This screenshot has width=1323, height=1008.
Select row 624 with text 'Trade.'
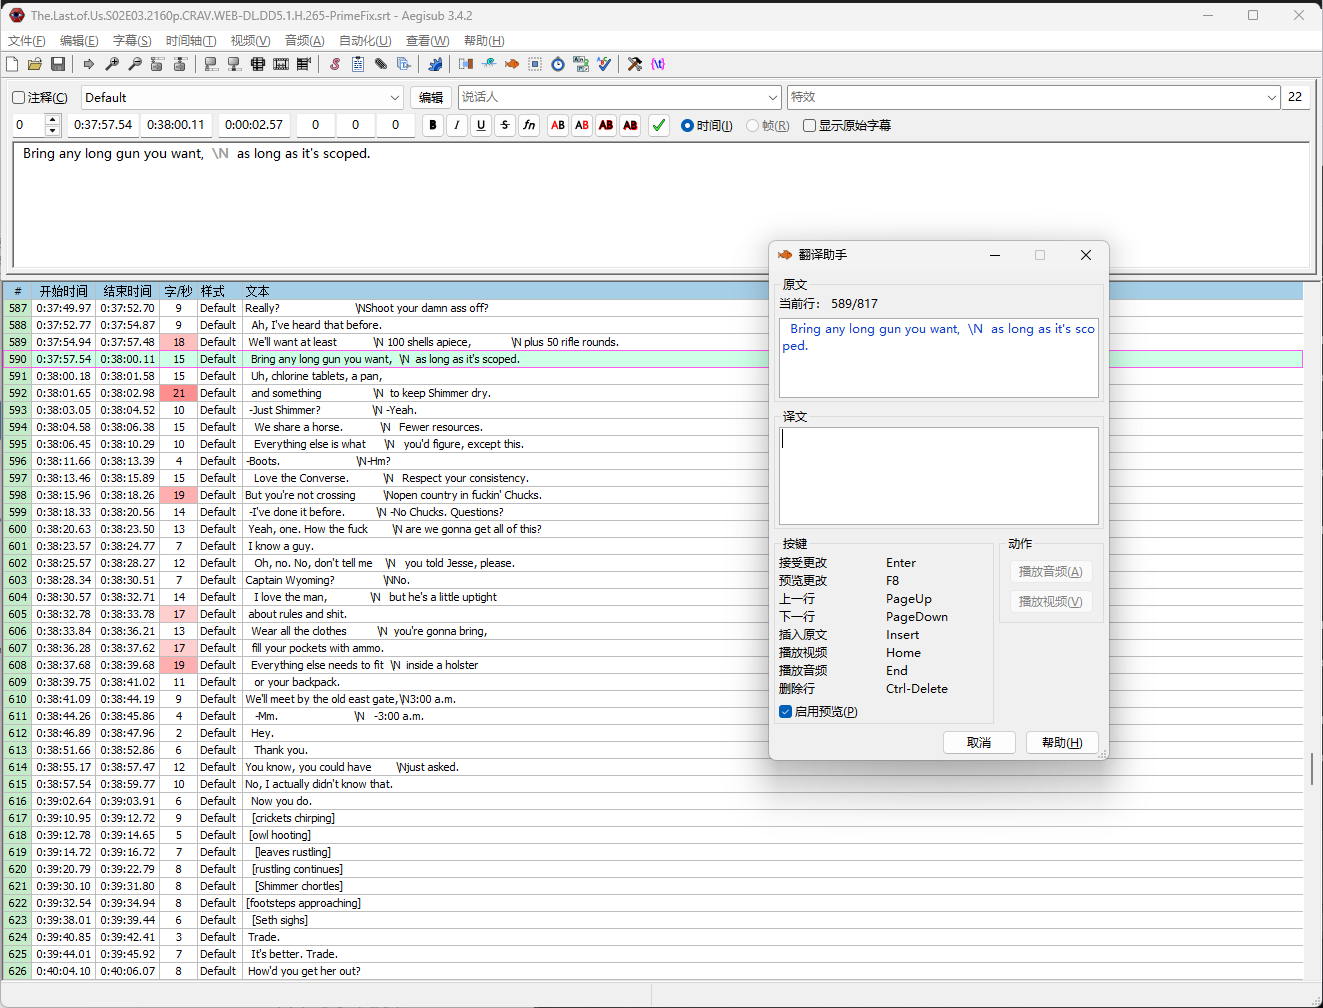click(653, 937)
